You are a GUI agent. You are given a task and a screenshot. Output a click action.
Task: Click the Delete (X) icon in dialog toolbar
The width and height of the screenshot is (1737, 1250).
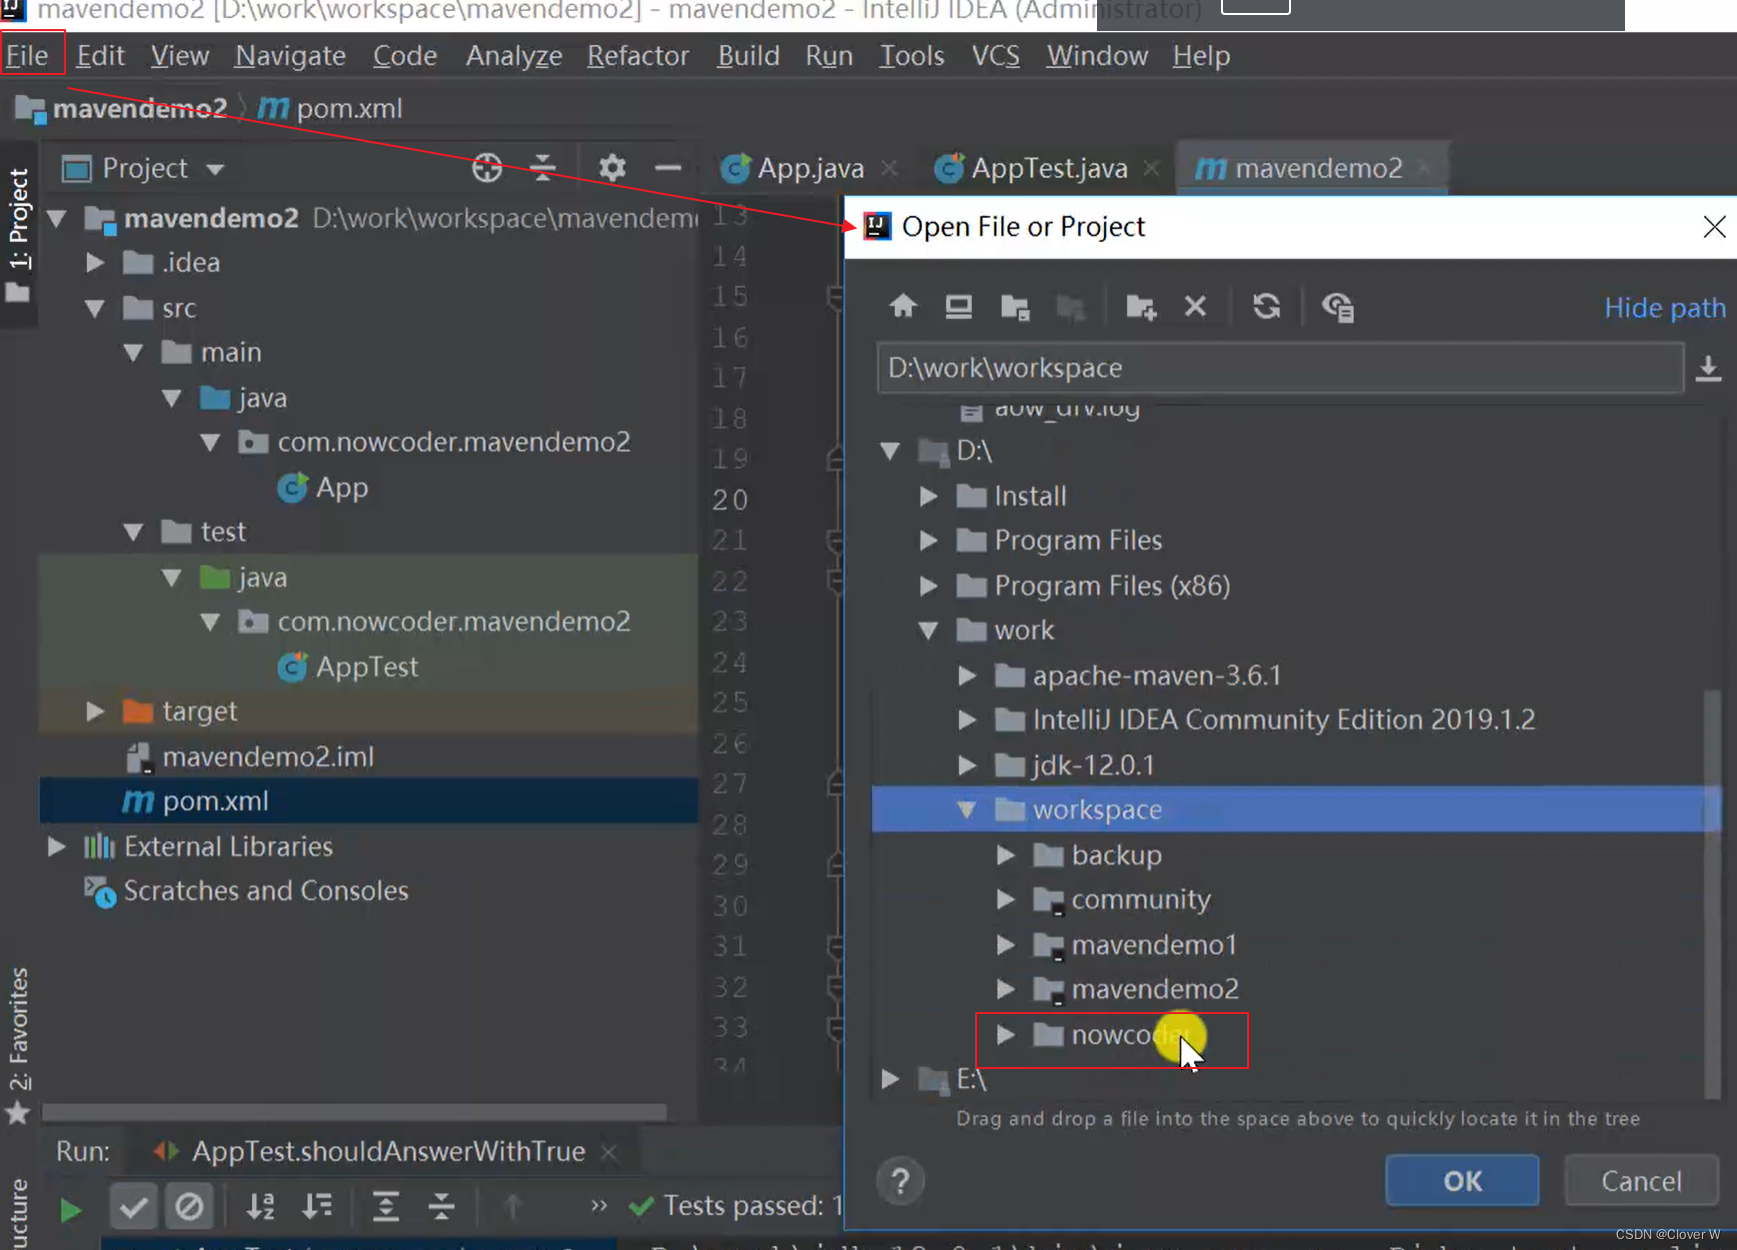[1195, 306]
